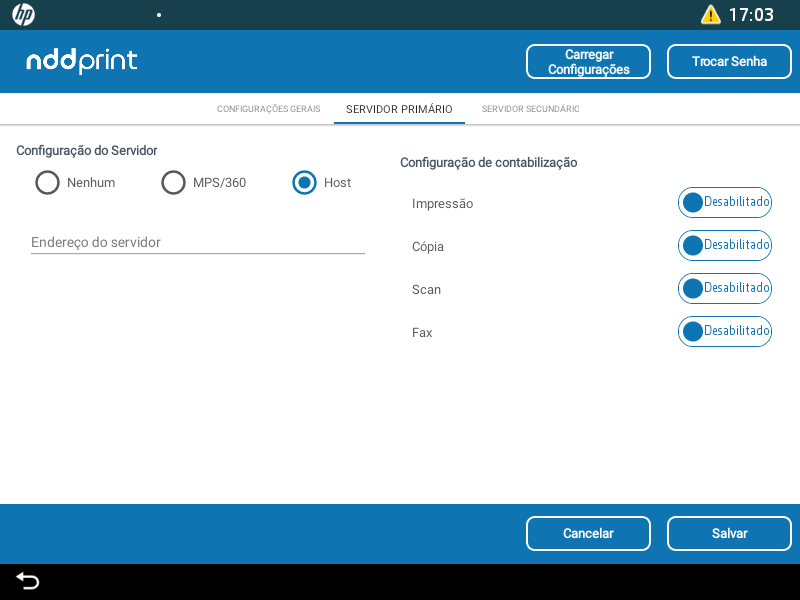Open the Configurações Gerais tab
800x600 pixels.
click(x=268, y=109)
